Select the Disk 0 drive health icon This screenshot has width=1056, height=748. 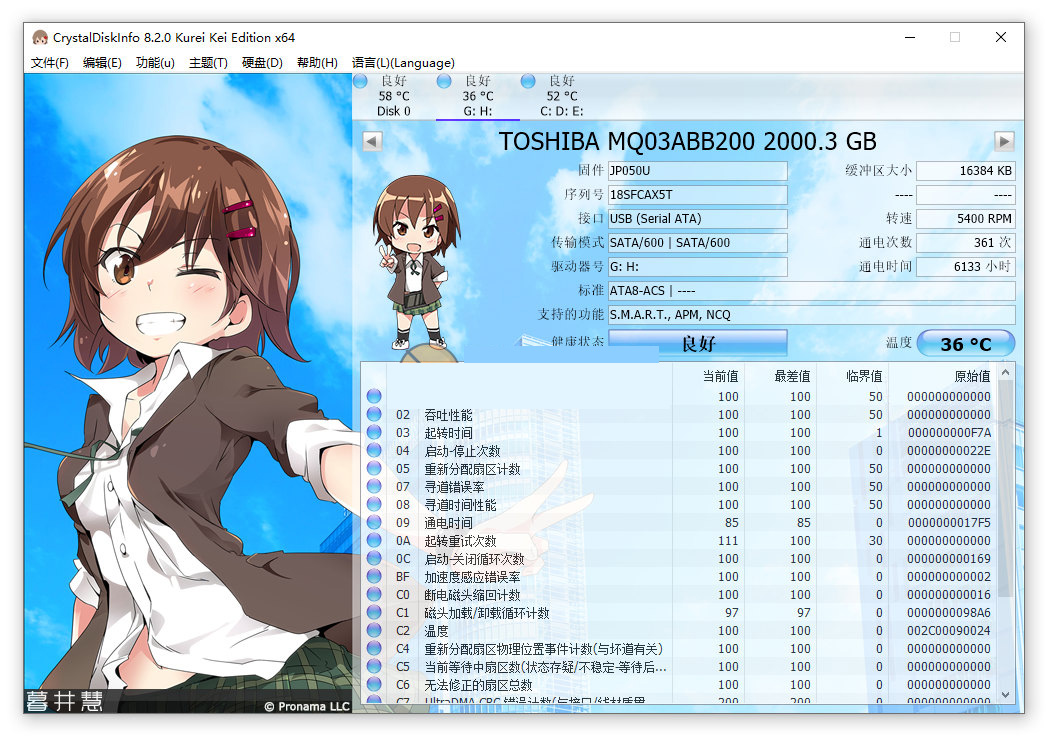360,81
